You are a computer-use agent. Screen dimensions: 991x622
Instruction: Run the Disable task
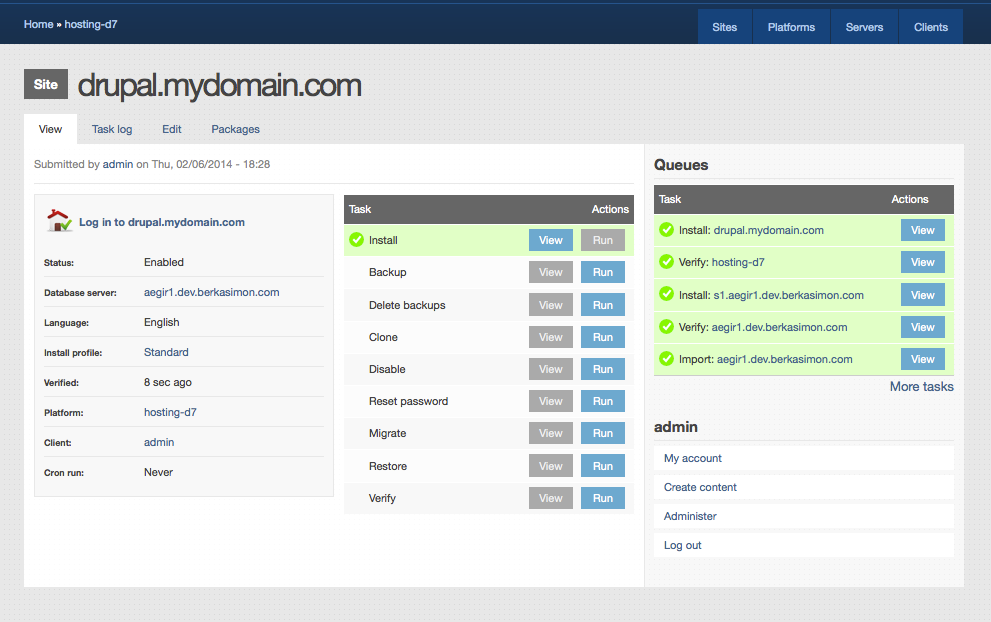click(602, 369)
